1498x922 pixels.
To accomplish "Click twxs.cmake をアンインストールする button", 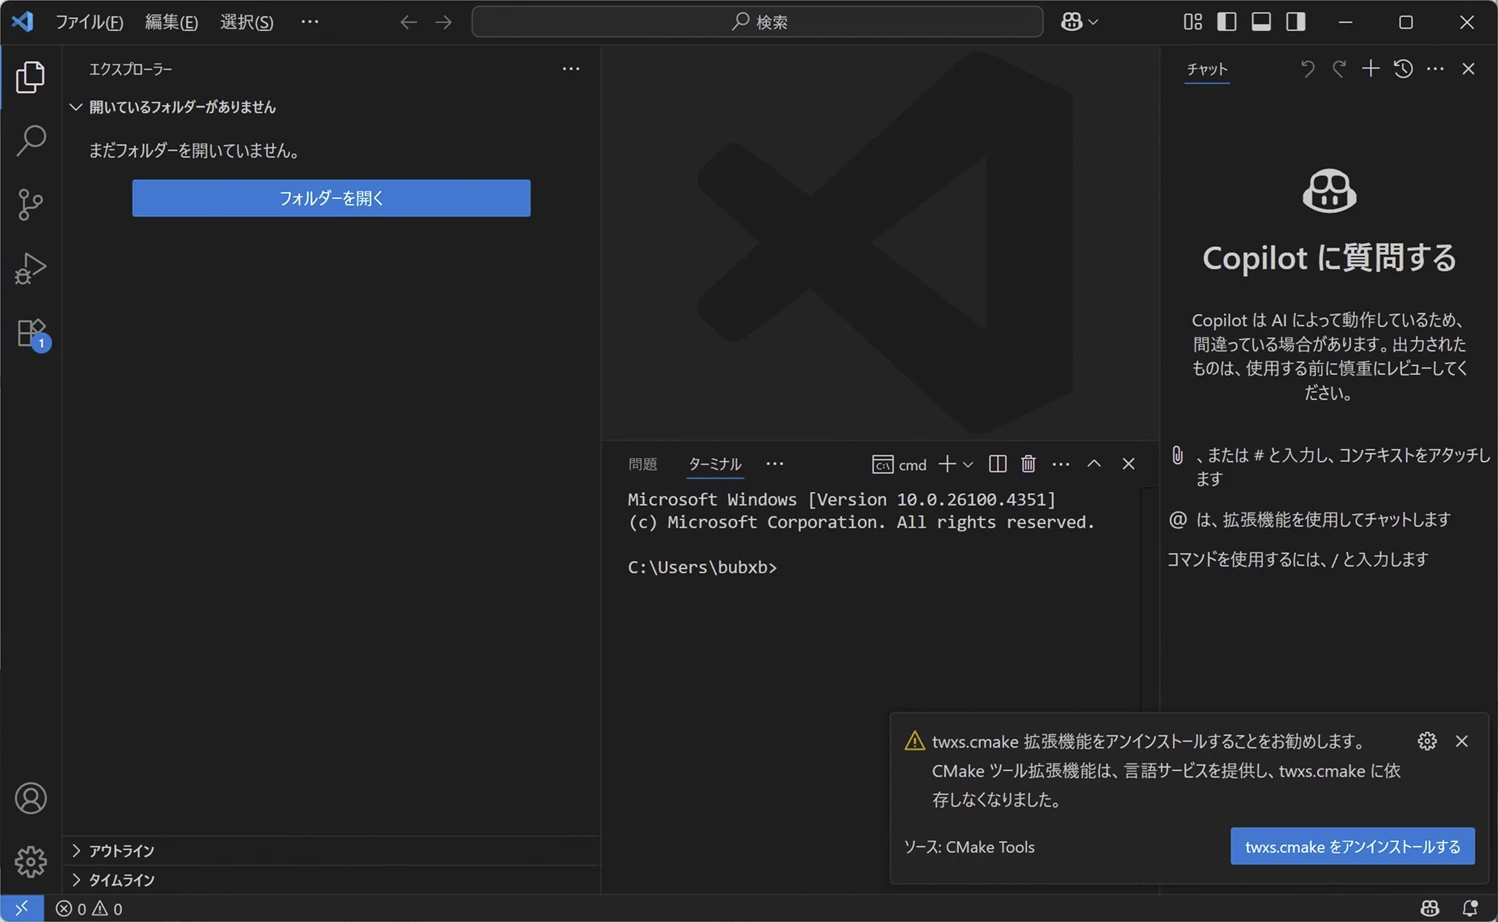I will (1352, 847).
